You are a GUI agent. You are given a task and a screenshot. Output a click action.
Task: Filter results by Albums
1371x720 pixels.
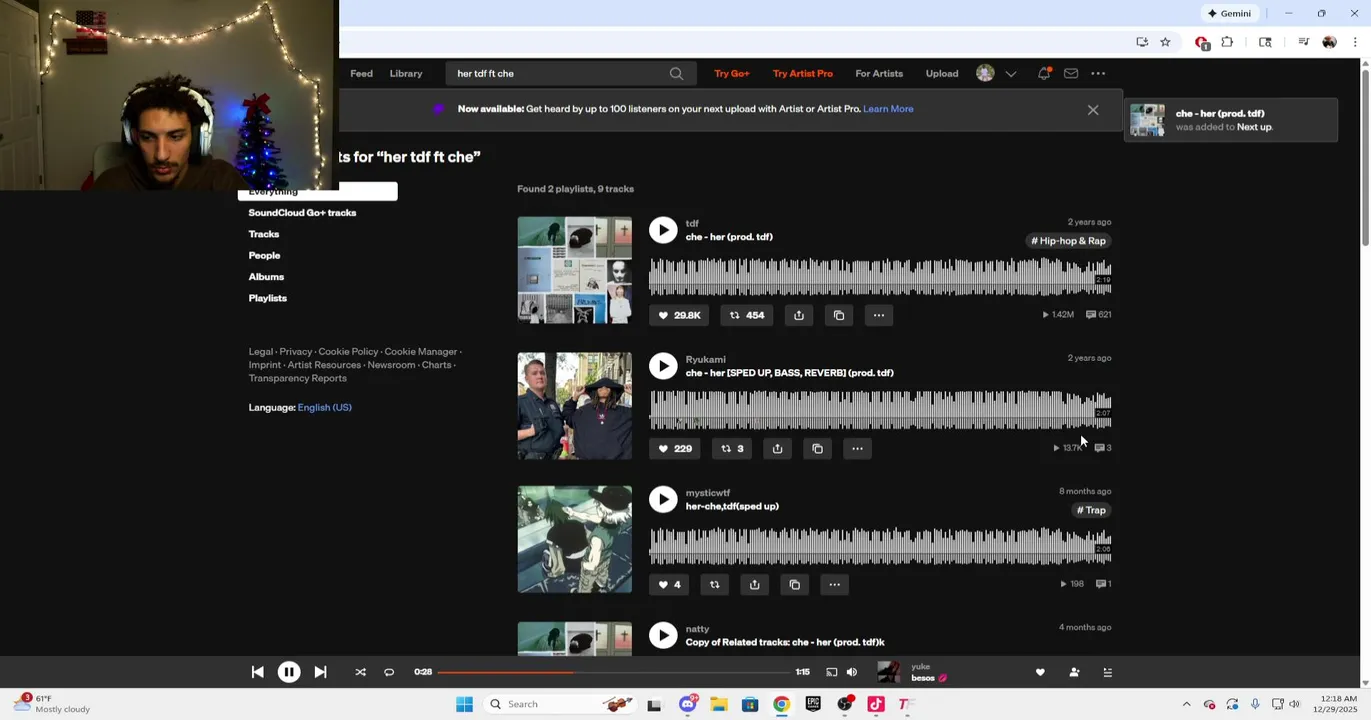[x=266, y=277]
